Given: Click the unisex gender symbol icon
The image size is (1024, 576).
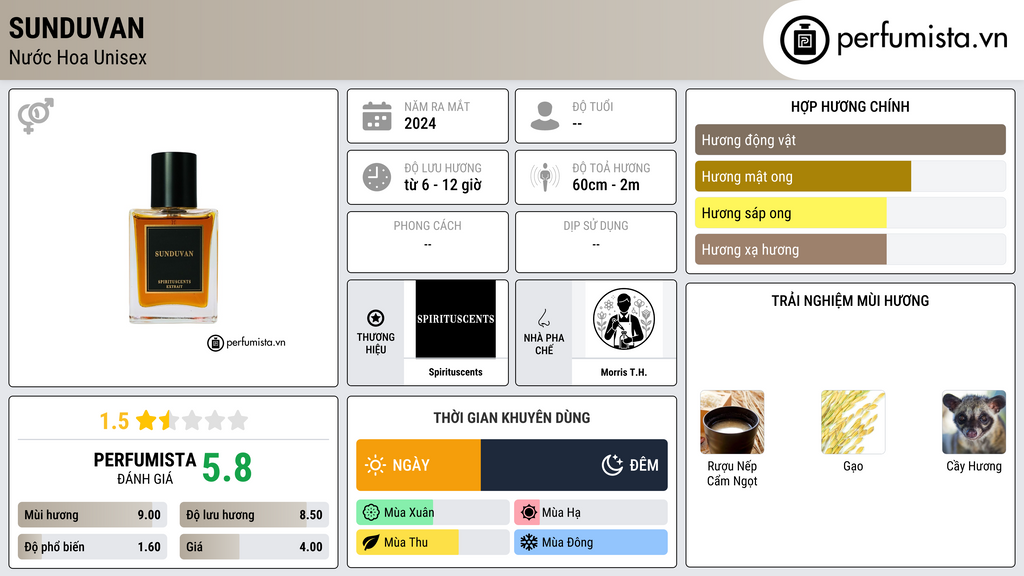Looking at the screenshot, I should click(36, 116).
